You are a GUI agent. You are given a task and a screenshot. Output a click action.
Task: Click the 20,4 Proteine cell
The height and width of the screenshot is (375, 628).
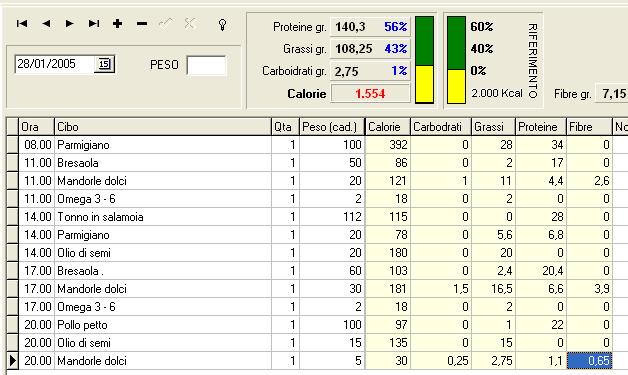click(541, 271)
